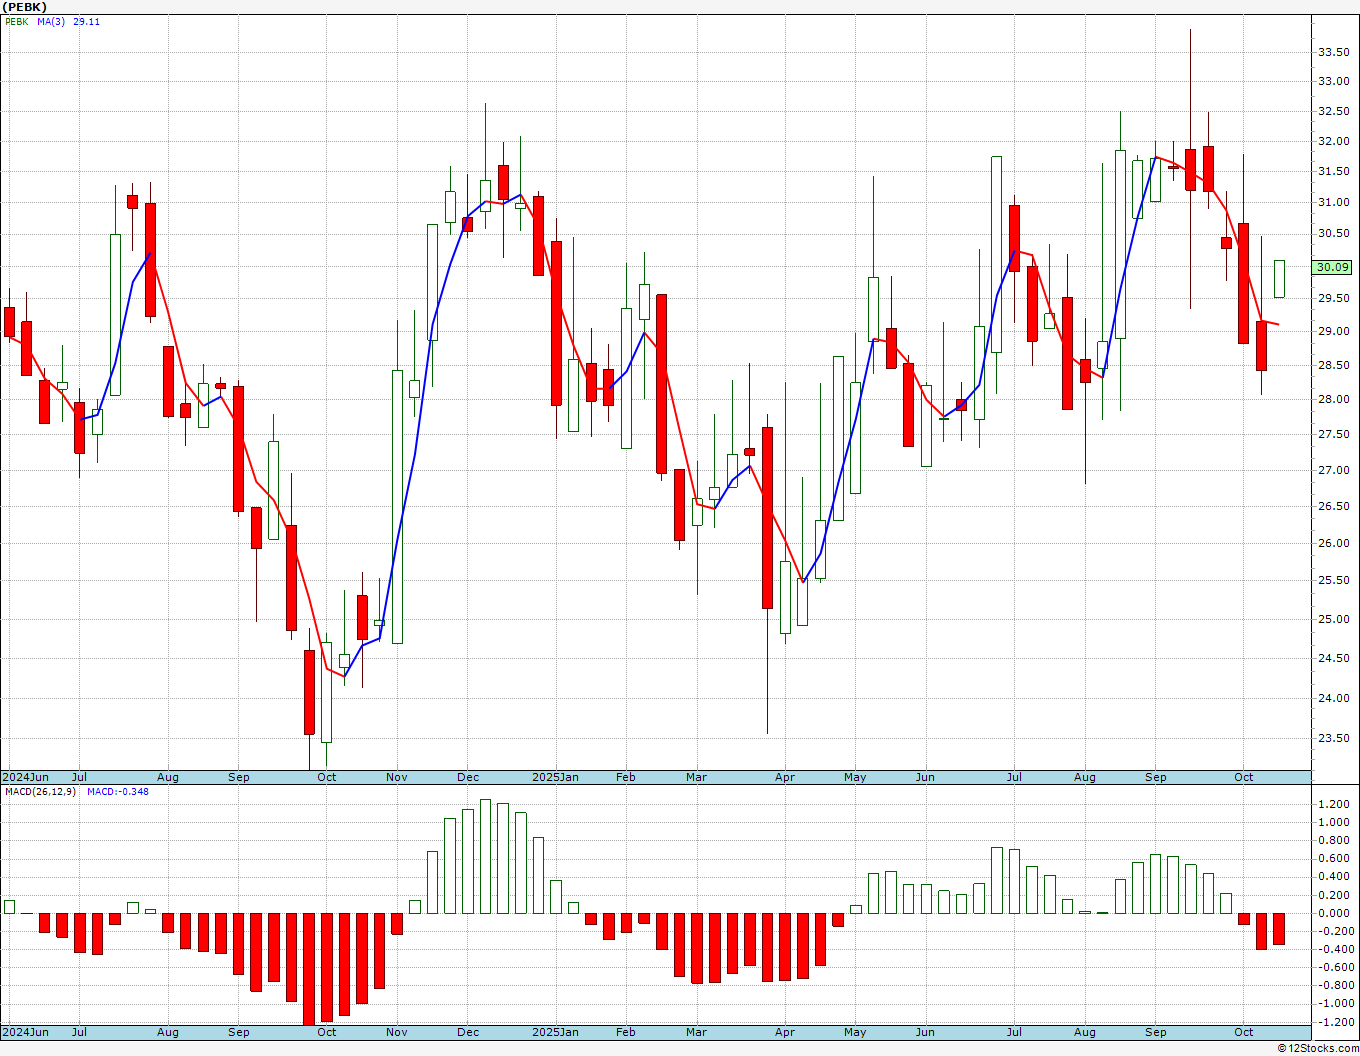Viewport: 1360px width, 1056px height.
Task: Select the 0.600 MACD axis label
Action: click(1334, 858)
